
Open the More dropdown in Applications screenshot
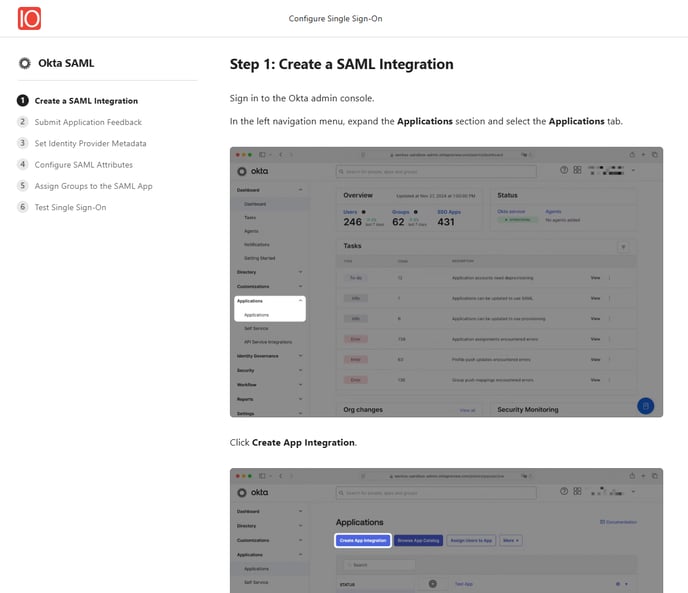pos(511,540)
